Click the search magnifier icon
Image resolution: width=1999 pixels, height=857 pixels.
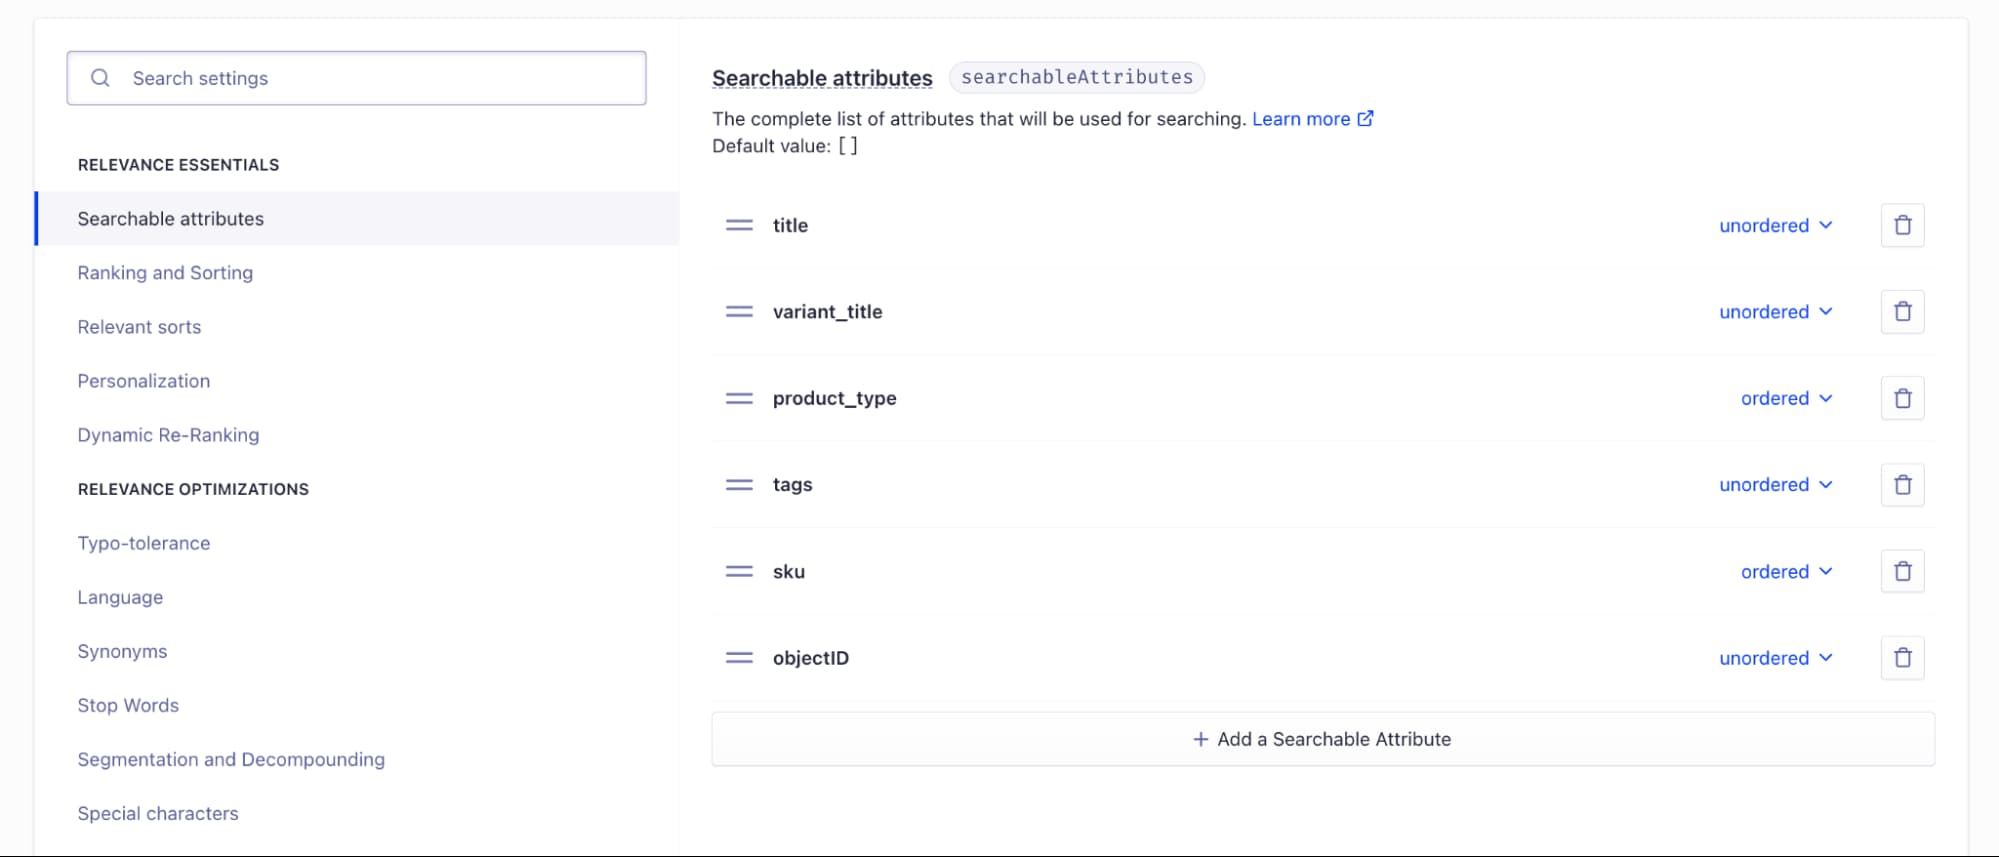click(x=100, y=78)
